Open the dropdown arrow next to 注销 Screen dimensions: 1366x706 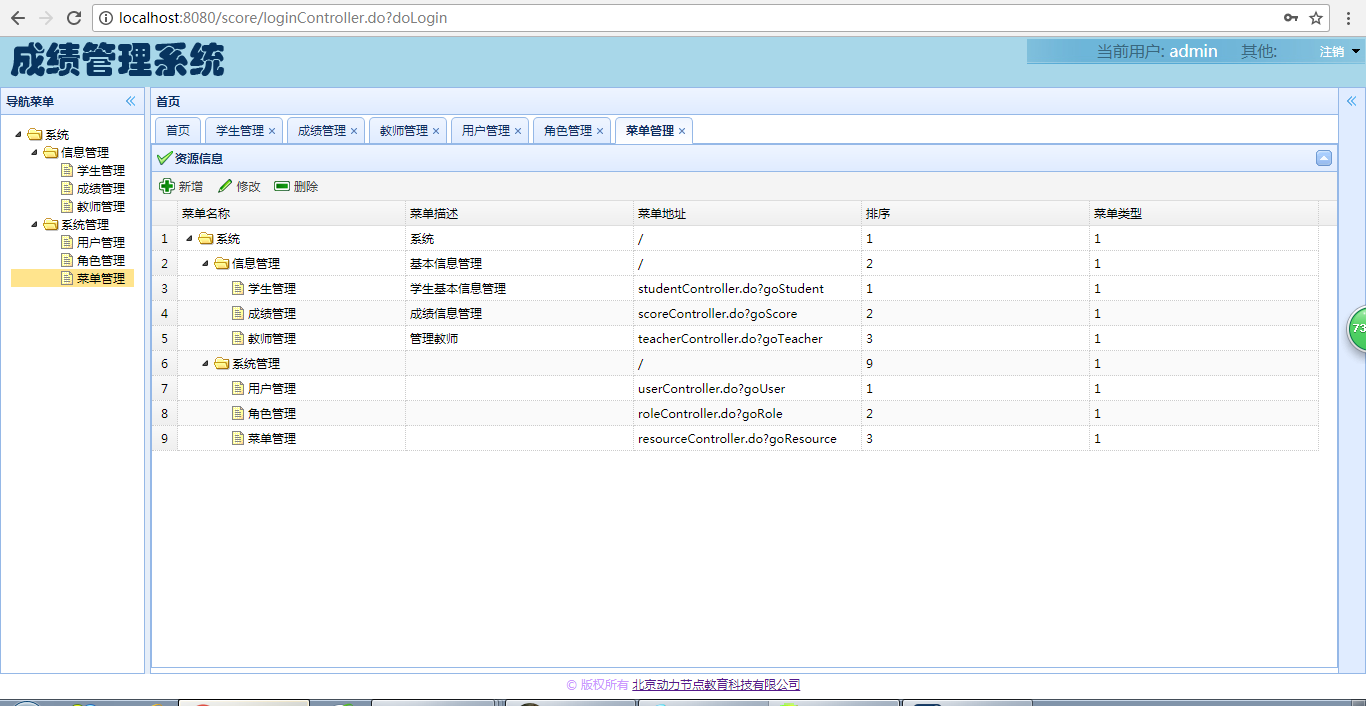point(1355,51)
